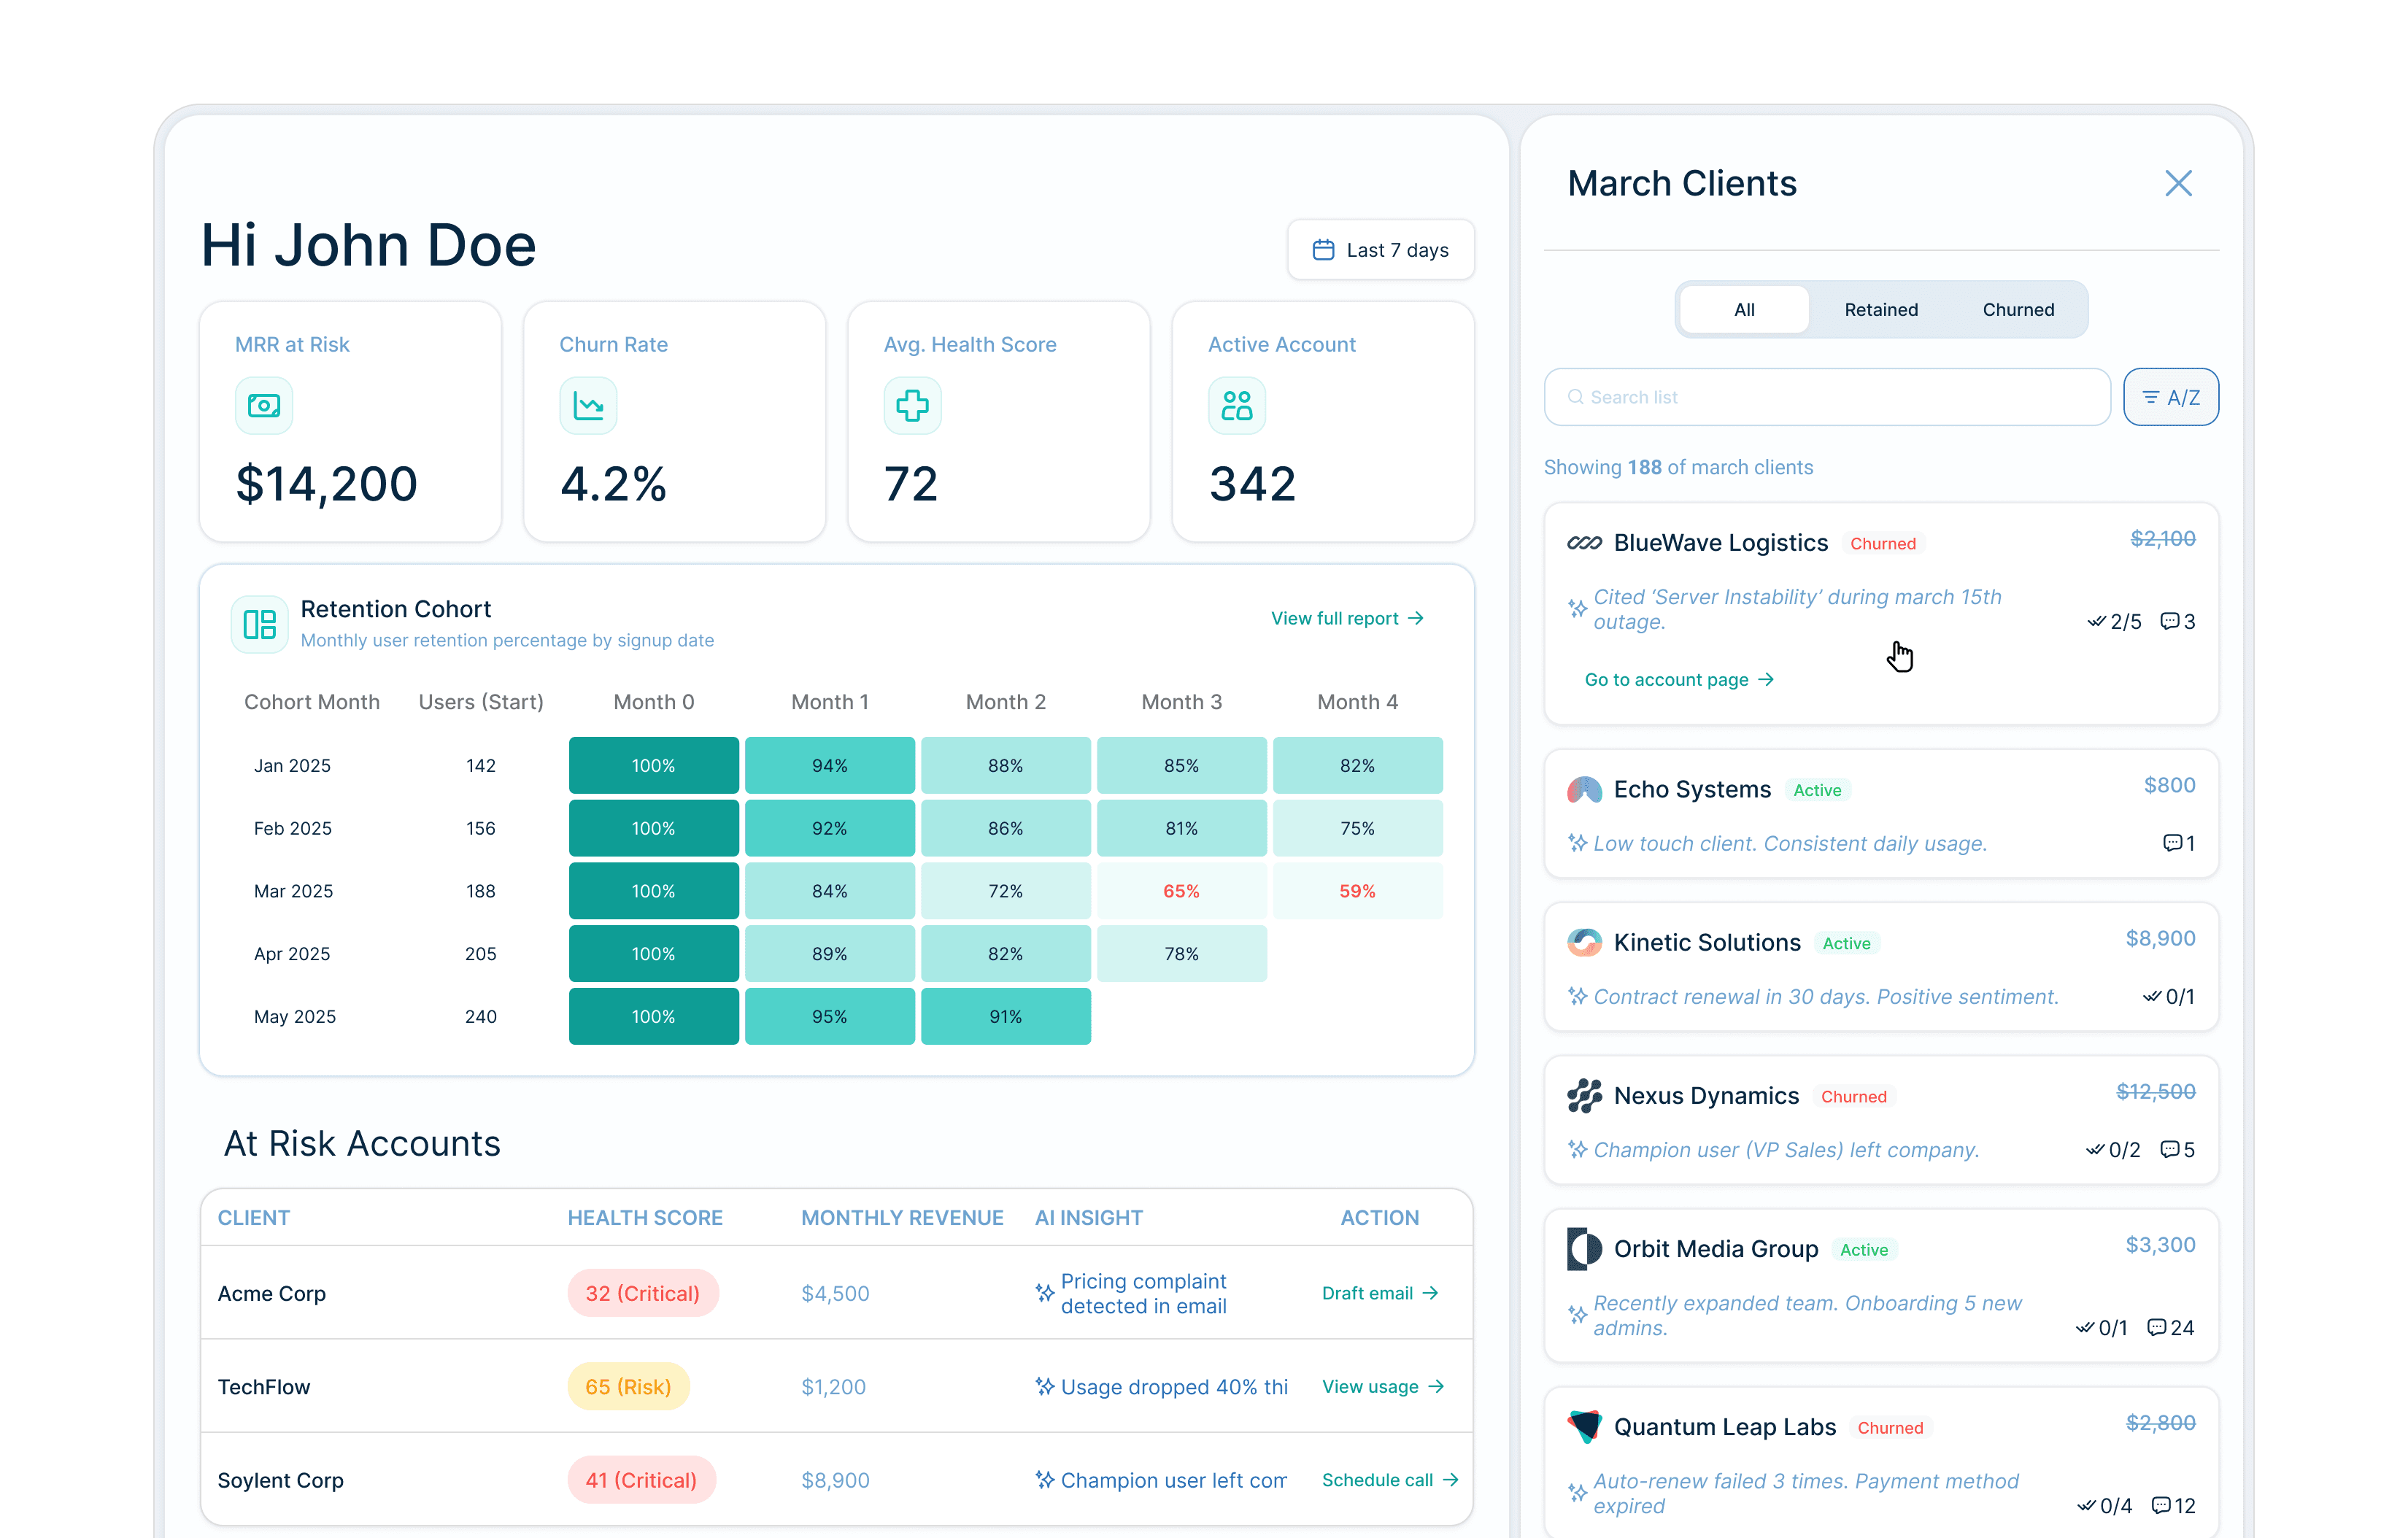
Task: Show only Churned clients
Action: 2018,310
